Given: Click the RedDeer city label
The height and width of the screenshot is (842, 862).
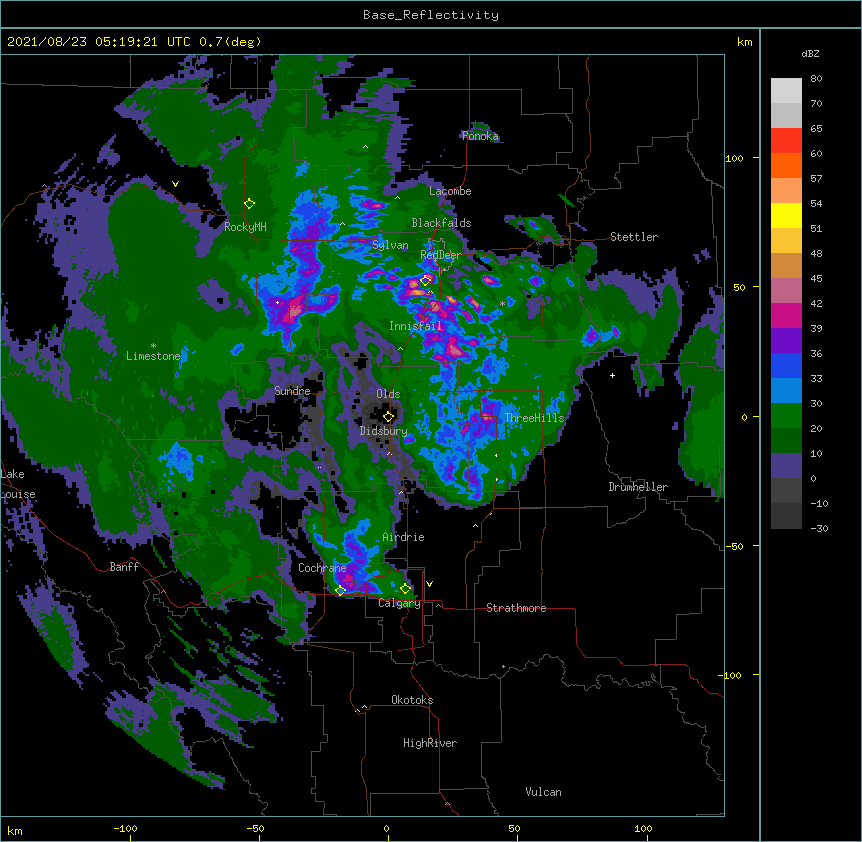Looking at the screenshot, I should 441,255.
